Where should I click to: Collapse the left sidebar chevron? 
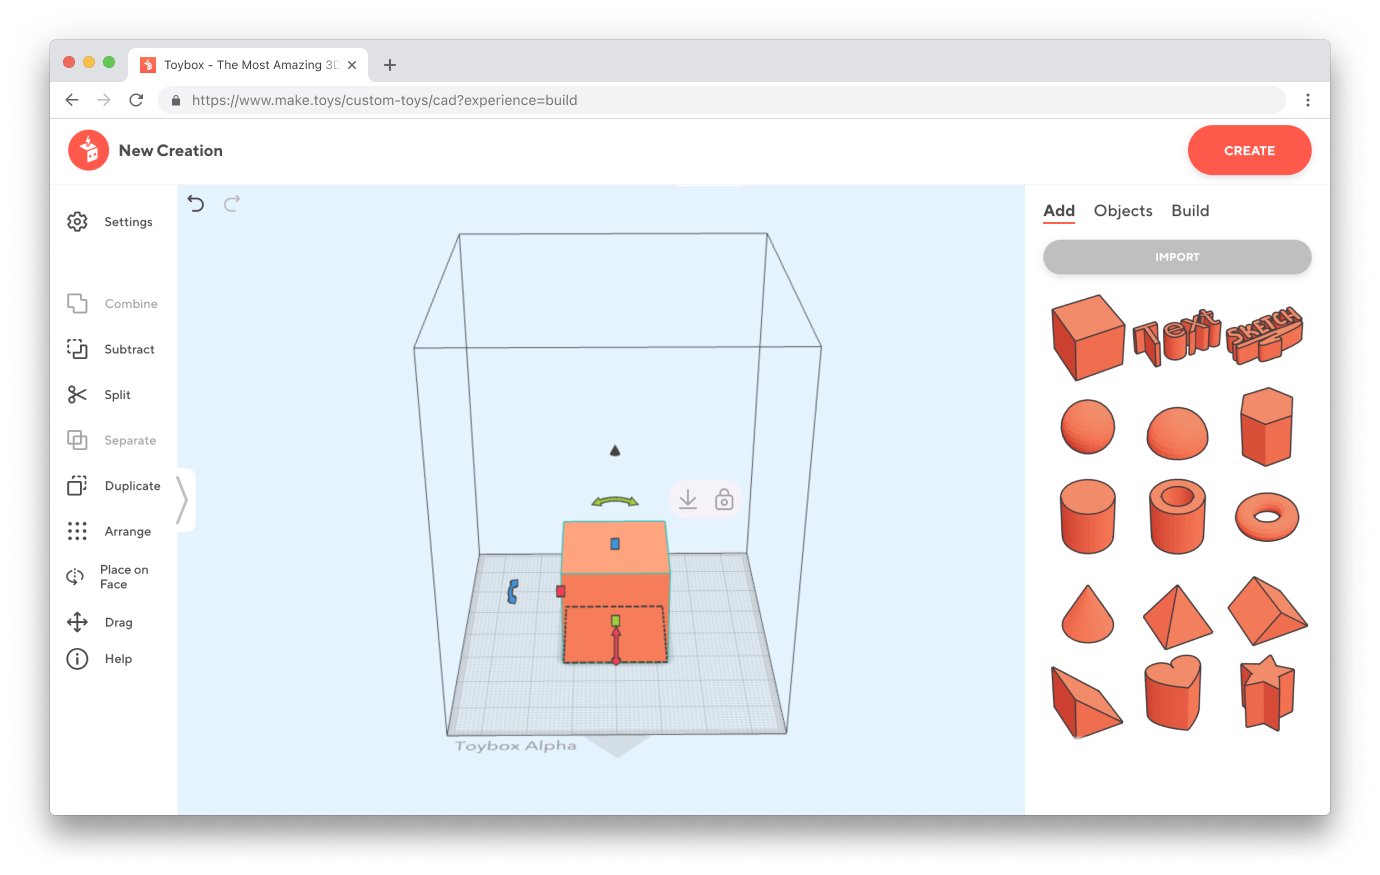point(182,500)
